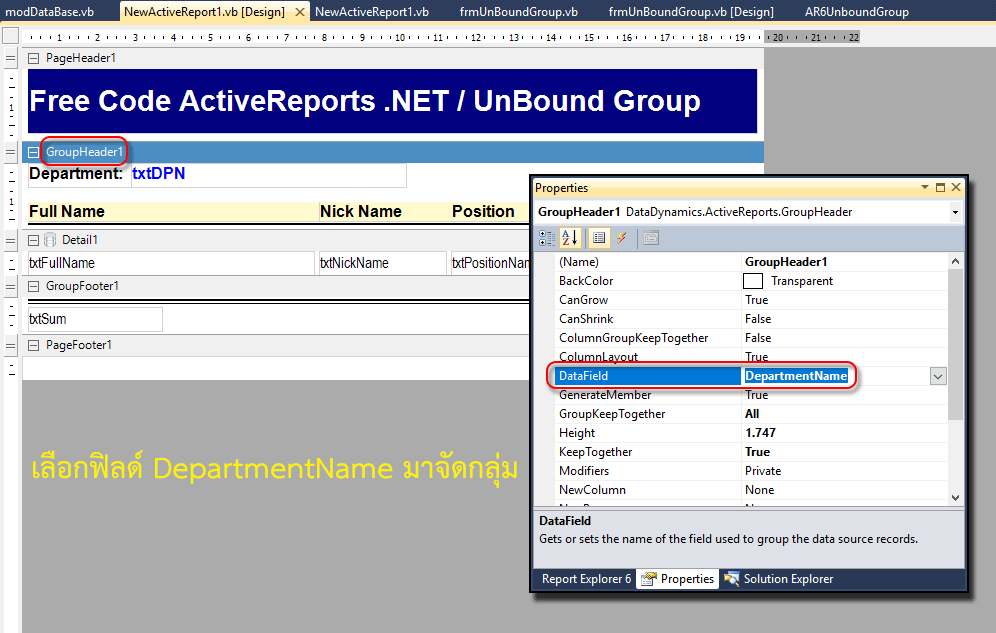
Task: Click the CanGrow property row
Action: (750, 300)
